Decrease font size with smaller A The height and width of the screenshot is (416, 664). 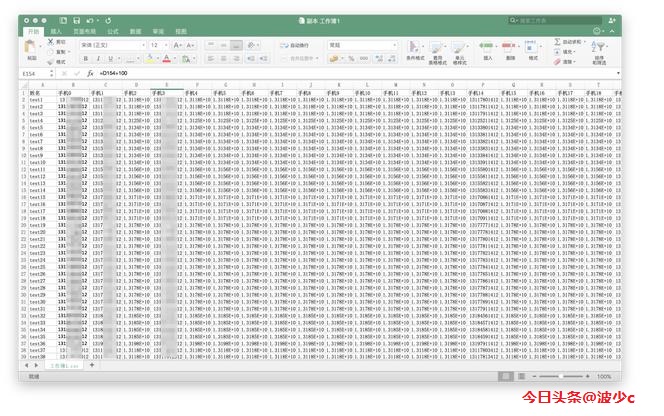tap(191, 45)
